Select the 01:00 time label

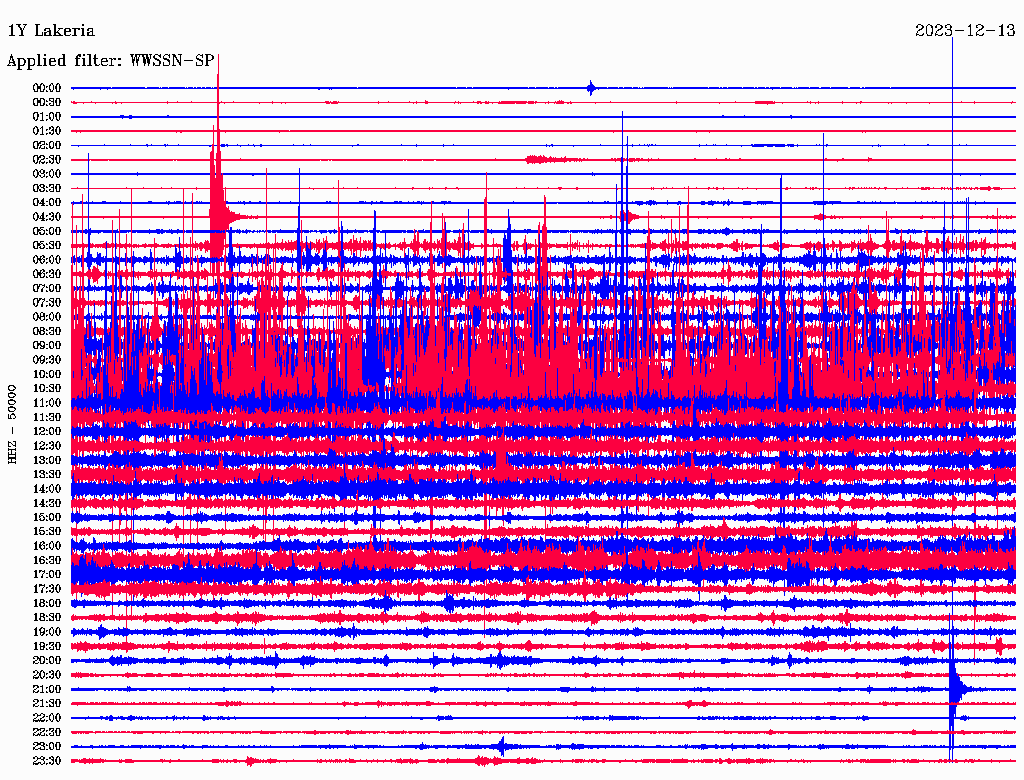pyautogui.click(x=47, y=117)
